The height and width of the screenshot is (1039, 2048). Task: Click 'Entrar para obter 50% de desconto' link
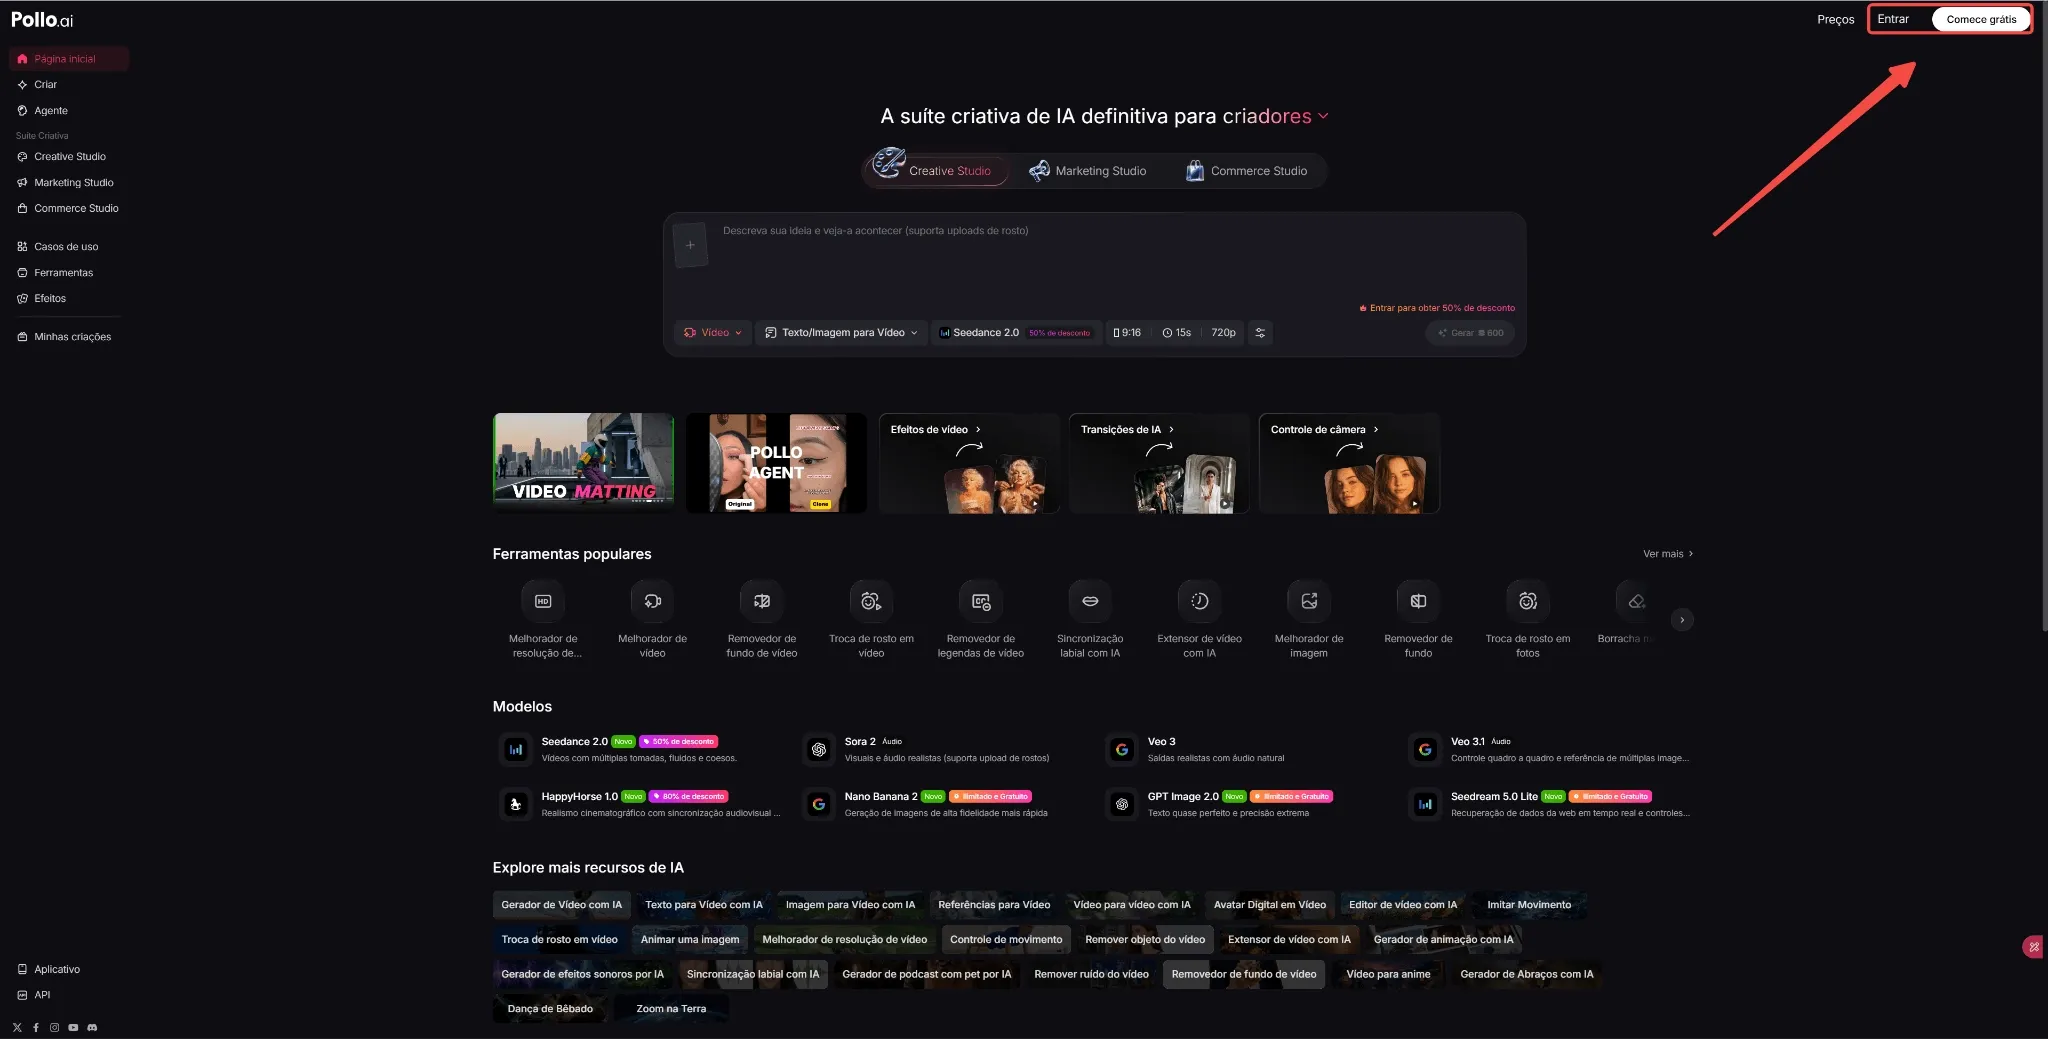1437,308
